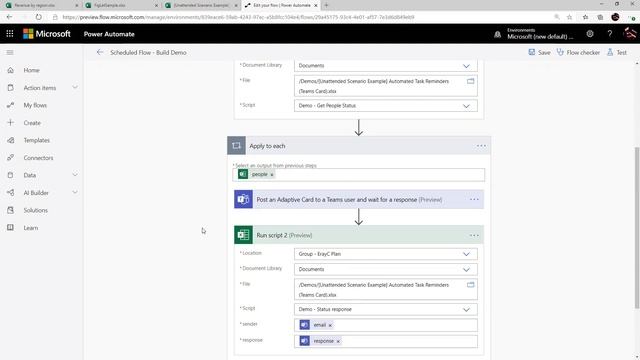Remove the response token
This screenshot has width=640, height=360.
[338, 341]
